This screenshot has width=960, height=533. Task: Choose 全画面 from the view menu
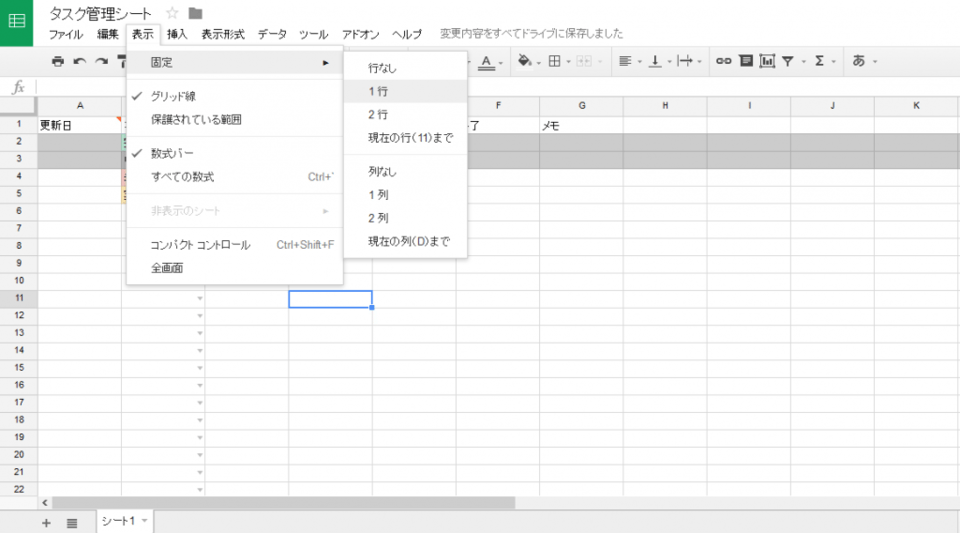[167, 268]
